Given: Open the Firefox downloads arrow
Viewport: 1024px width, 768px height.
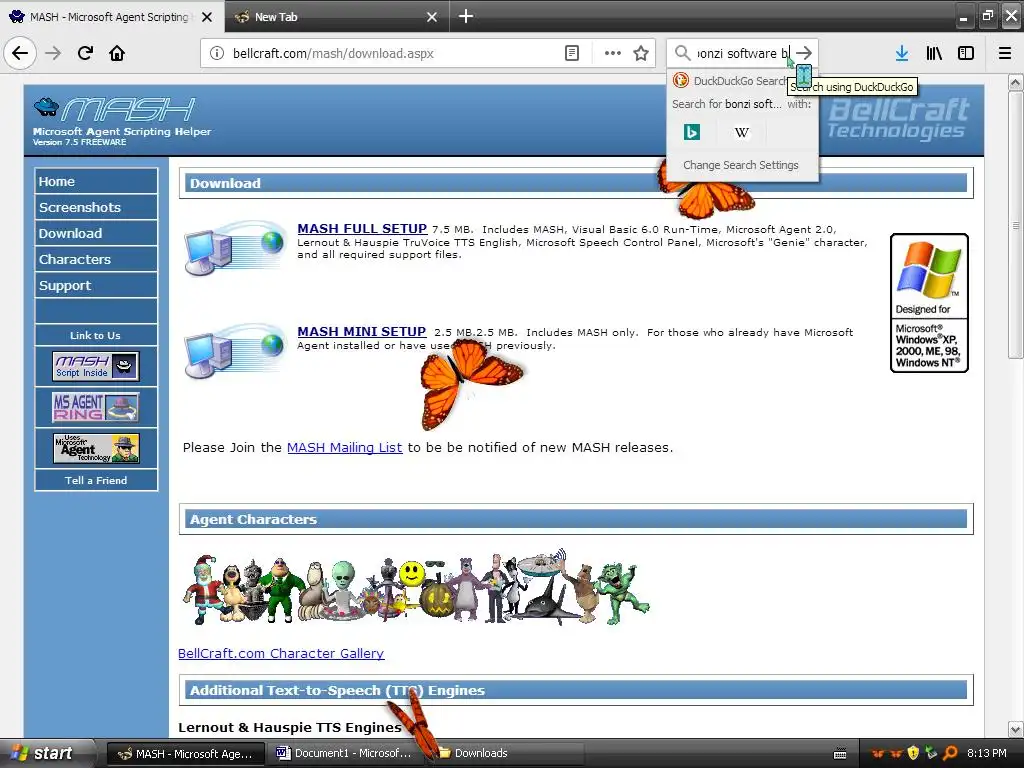Looking at the screenshot, I should coord(902,53).
